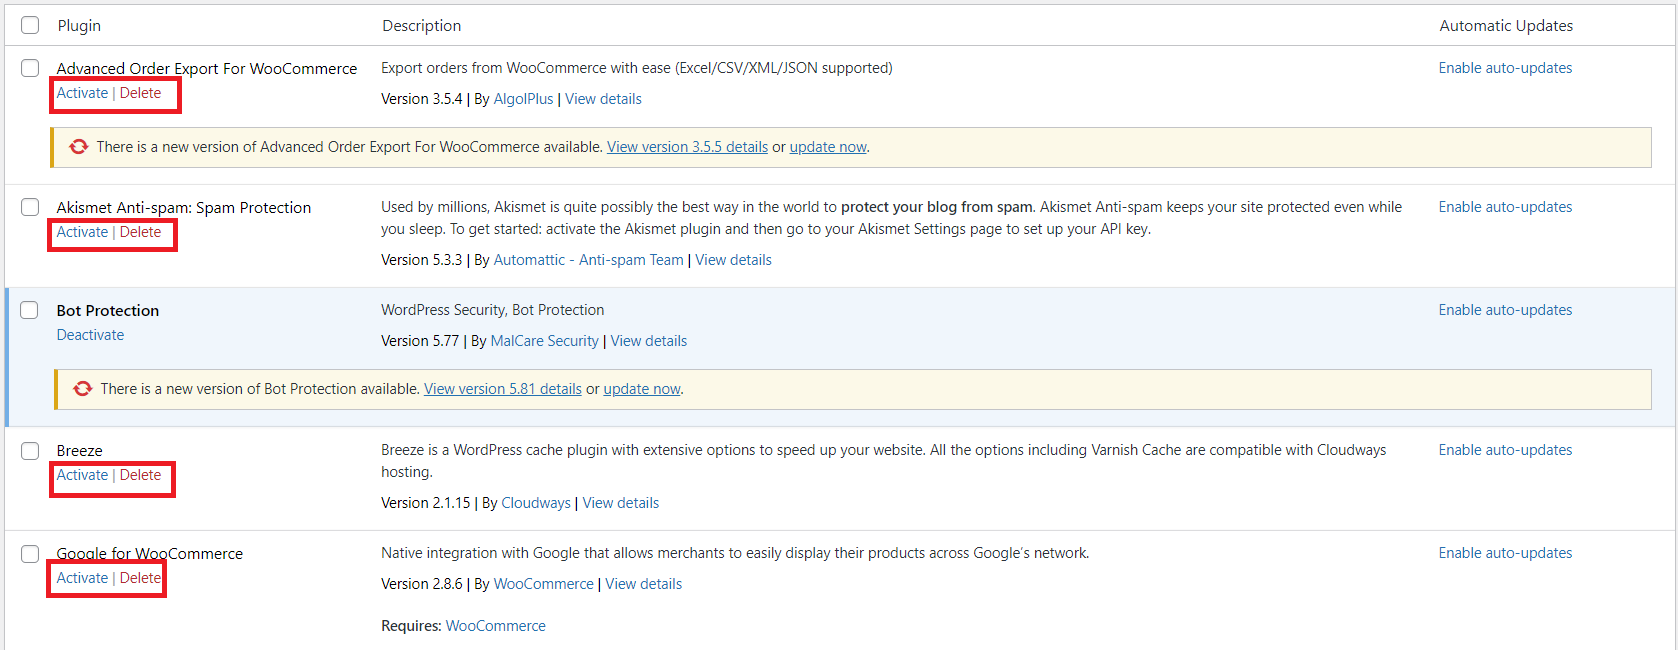Click update icon in Advanced Order Export notice
Viewport: 1678px width, 650px height.
point(79,147)
